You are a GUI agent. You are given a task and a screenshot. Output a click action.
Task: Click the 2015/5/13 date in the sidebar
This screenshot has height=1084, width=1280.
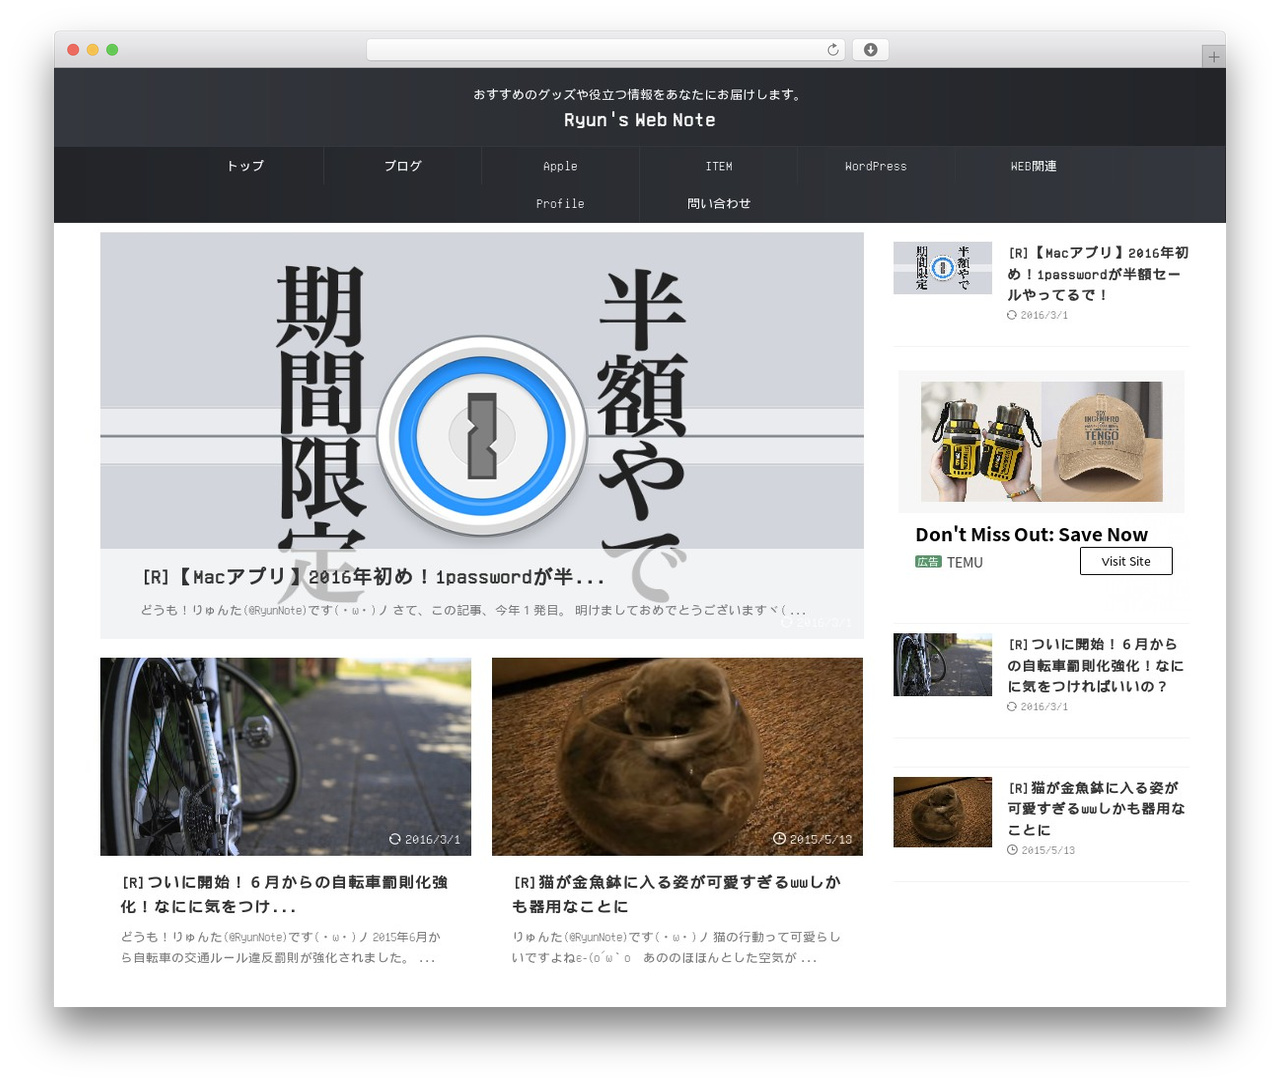click(x=1041, y=850)
